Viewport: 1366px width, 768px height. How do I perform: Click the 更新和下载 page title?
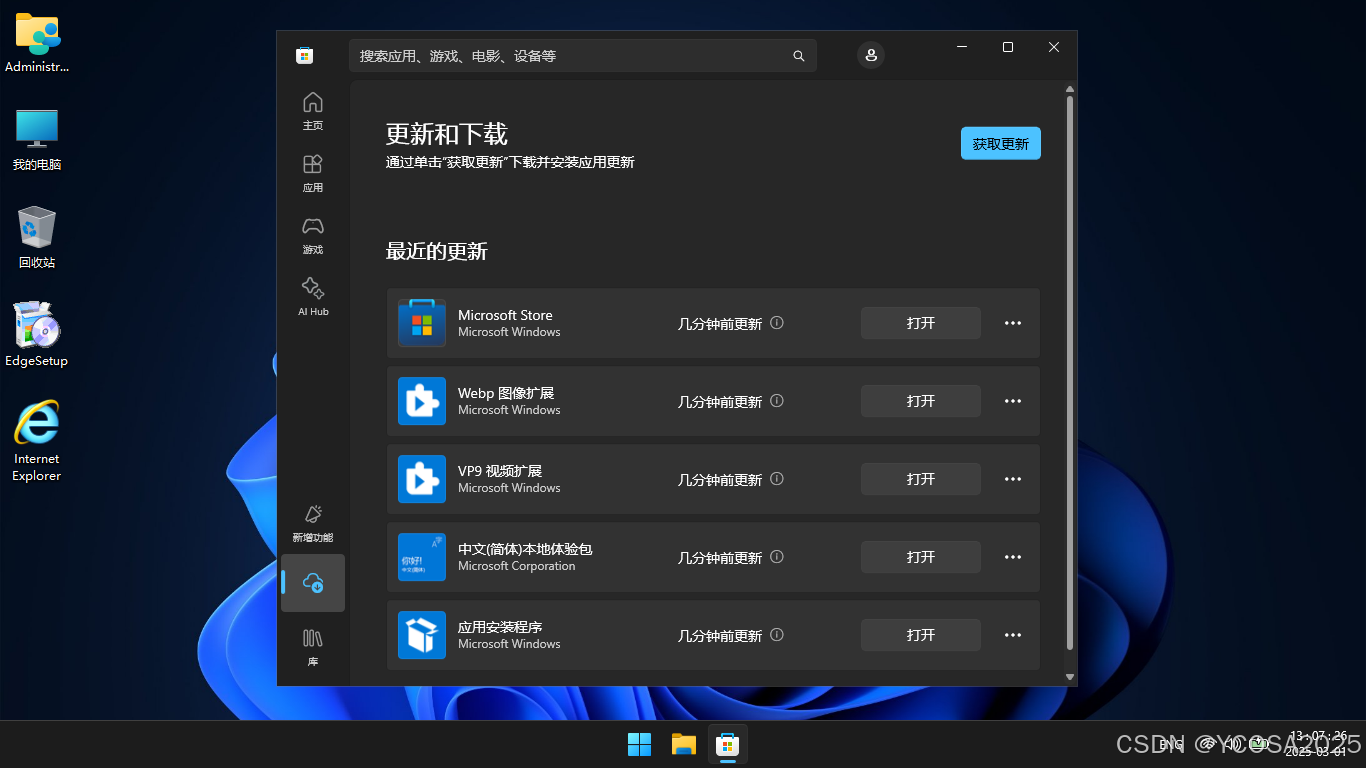click(x=447, y=134)
